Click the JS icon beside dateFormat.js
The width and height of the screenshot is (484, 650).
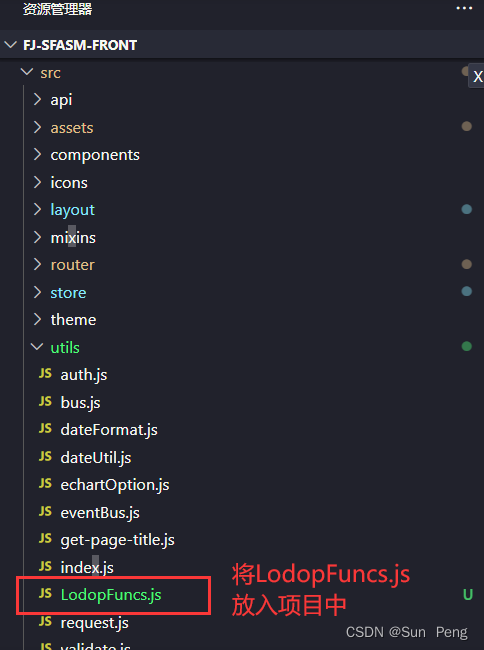point(45,429)
